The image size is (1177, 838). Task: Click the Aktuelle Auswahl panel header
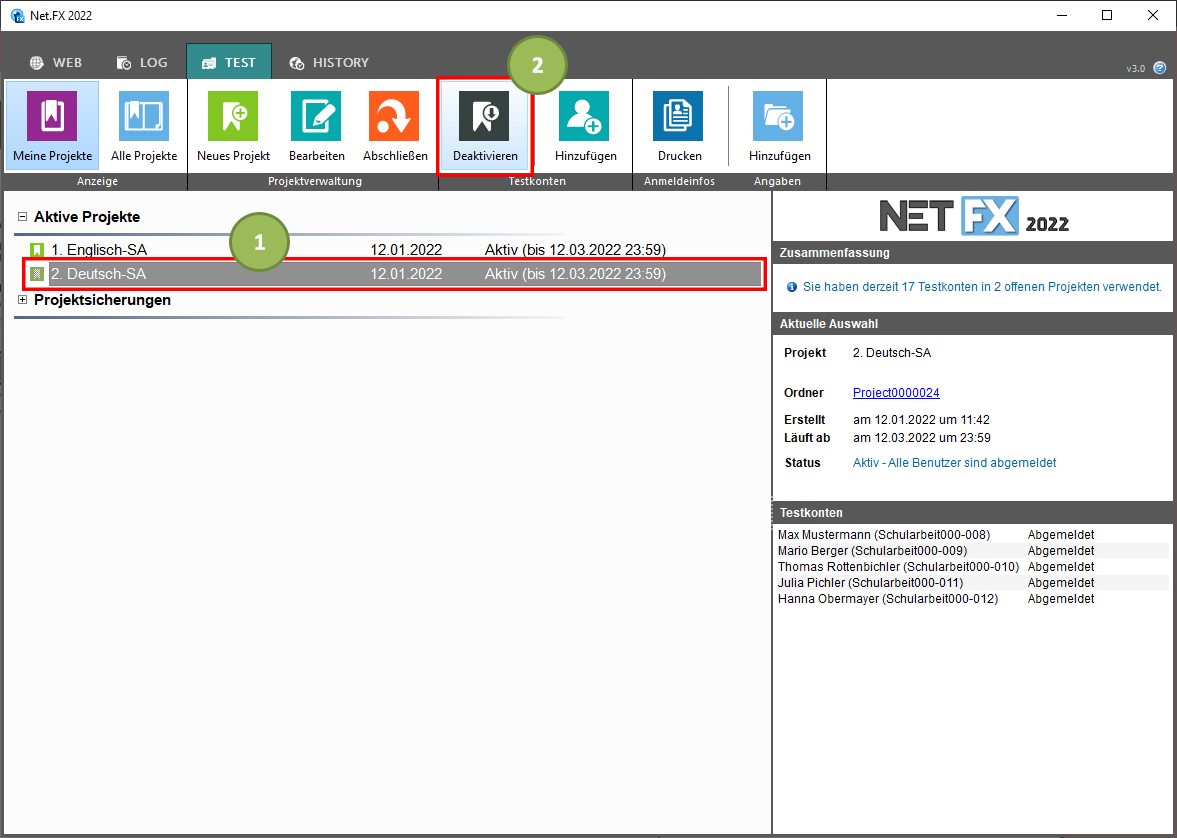click(x=974, y=324)
